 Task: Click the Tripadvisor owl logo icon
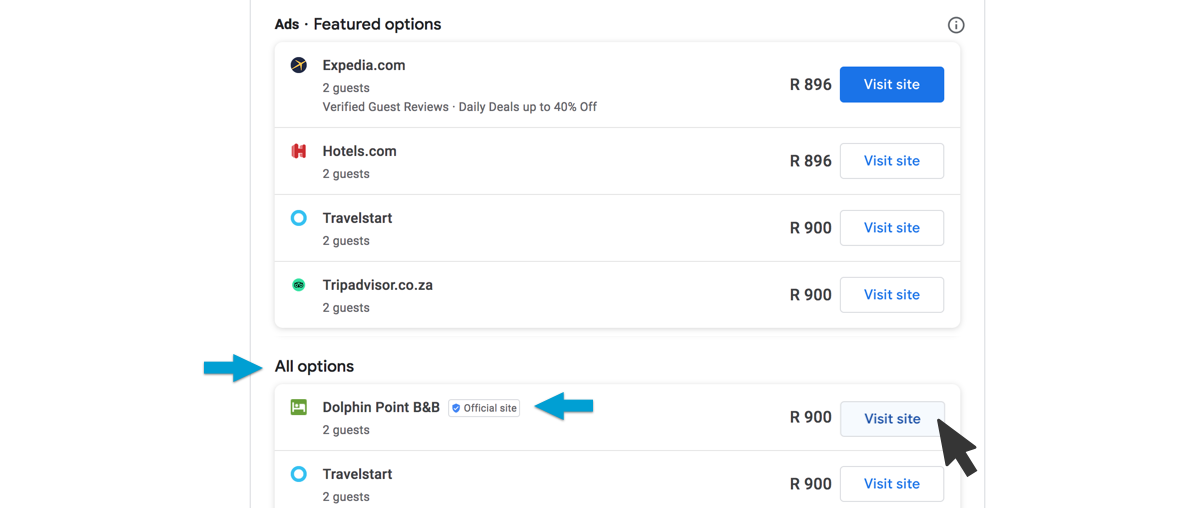(298, 285)
